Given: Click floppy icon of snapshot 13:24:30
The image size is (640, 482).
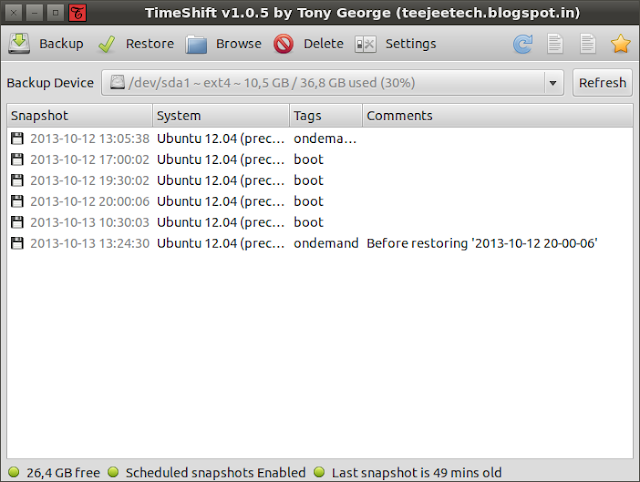Looking at the screenshot, I should pyautogui.click(x=17, y=243).
